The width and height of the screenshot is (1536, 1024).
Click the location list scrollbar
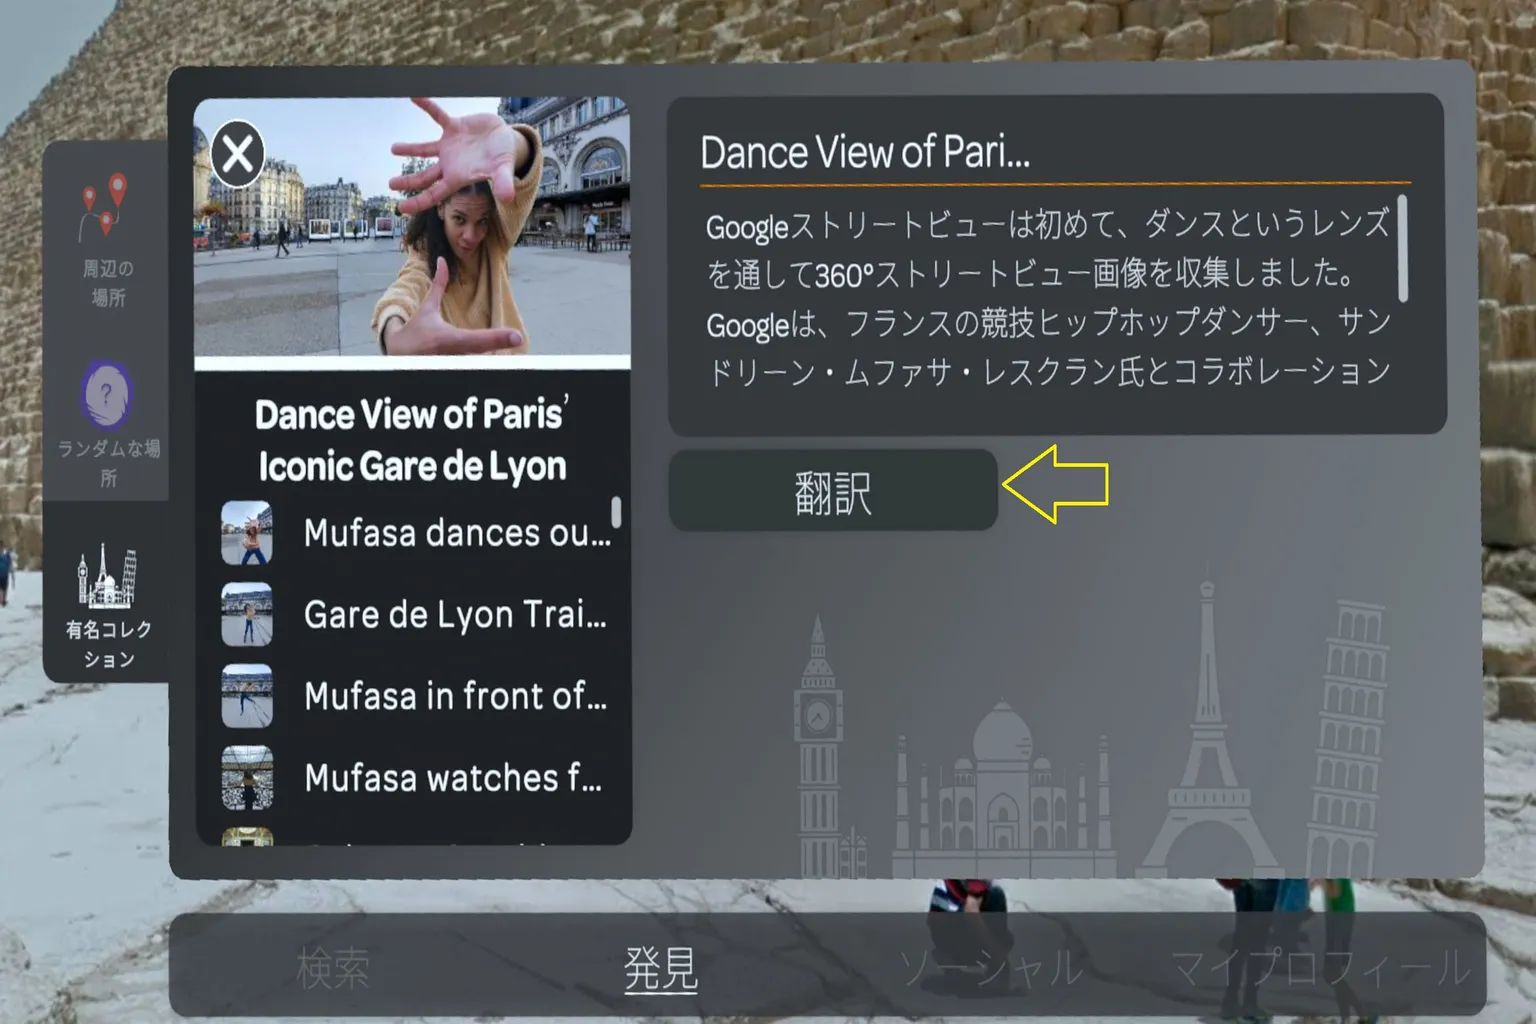point(616,513)
